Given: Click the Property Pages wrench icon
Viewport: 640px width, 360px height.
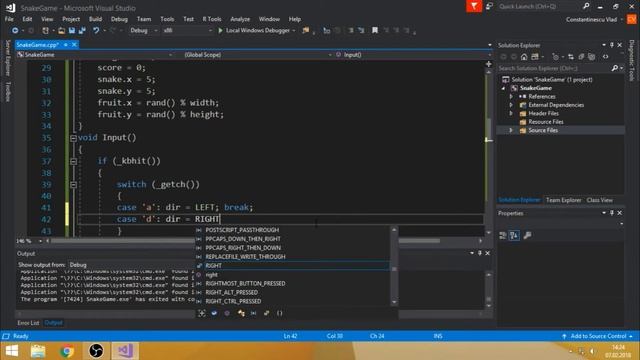Looking at the screenshot, I should [527, 235].
